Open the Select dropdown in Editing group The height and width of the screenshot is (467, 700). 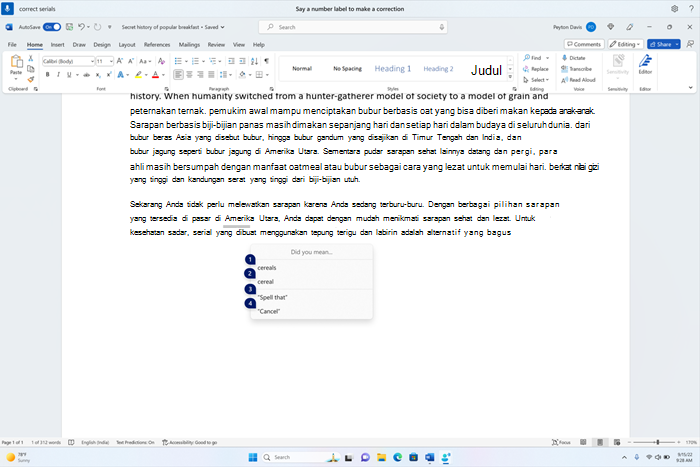pyautogui.click(x=536, y=80)
